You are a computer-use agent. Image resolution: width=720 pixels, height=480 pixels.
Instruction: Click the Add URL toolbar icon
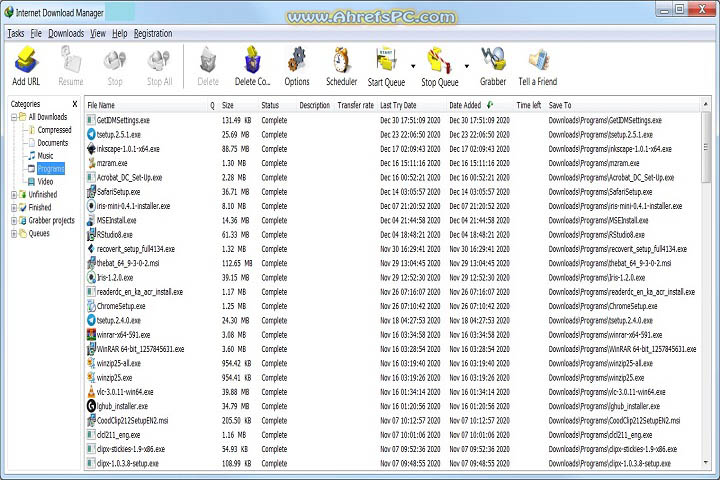tap(26, 60)
